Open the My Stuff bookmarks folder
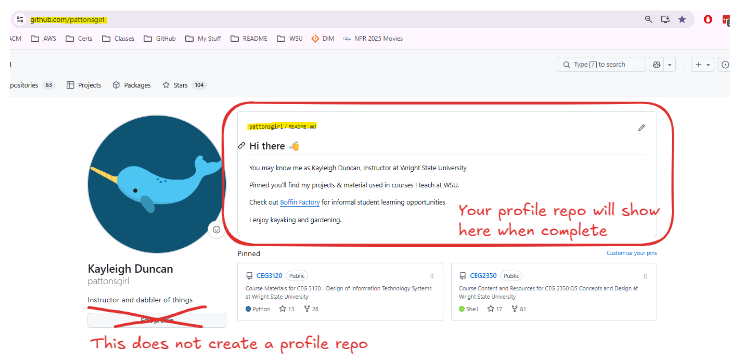Viewport: 739px width, 364px height. tap(203, 39)
